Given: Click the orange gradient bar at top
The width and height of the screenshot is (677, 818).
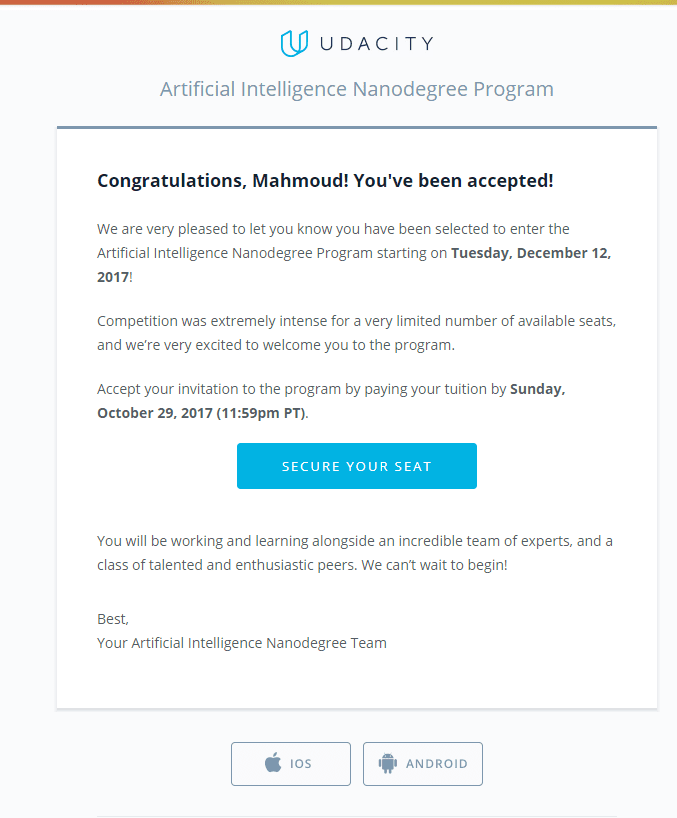Looking at the screenshot, I should 338,2.
